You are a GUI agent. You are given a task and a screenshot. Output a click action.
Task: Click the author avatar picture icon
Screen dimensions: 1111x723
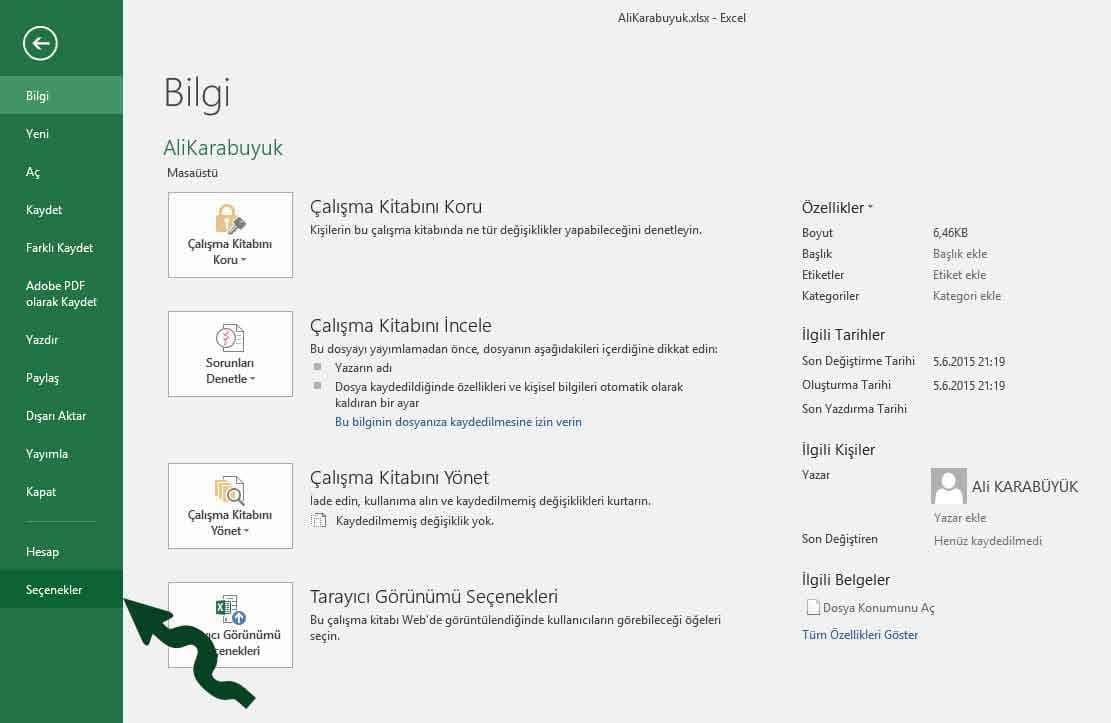pyautogui.click(x=948, y=486)
